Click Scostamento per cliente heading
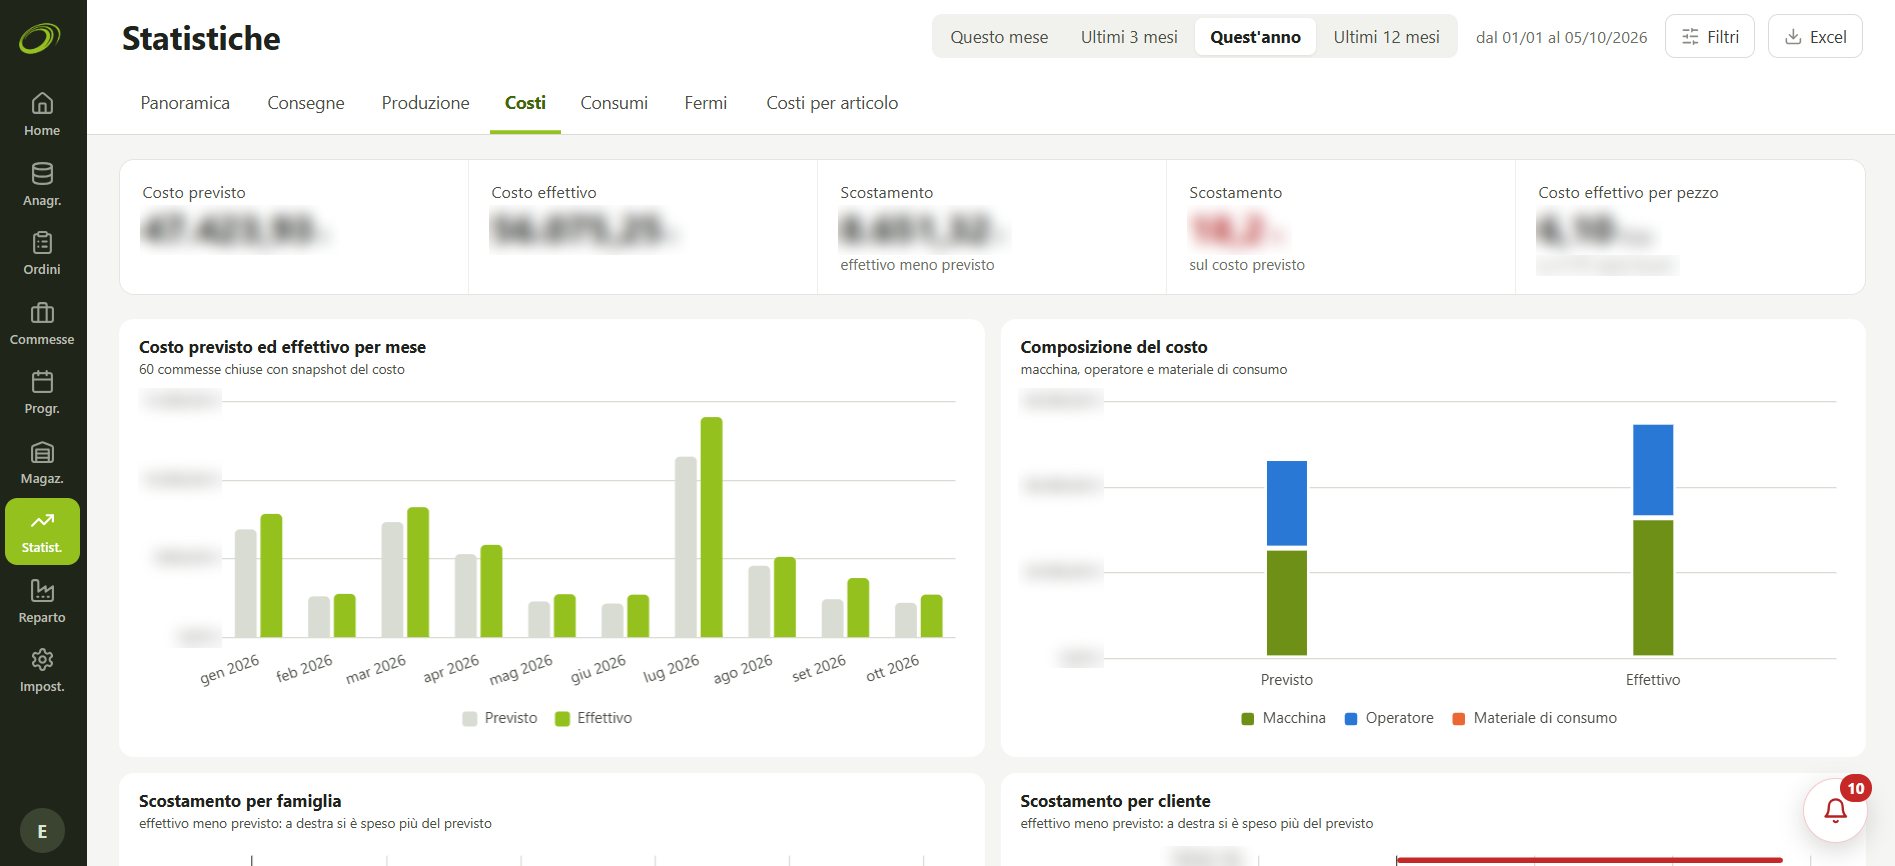This screenshot has height=866, width=1895. tap(1115, 801)
